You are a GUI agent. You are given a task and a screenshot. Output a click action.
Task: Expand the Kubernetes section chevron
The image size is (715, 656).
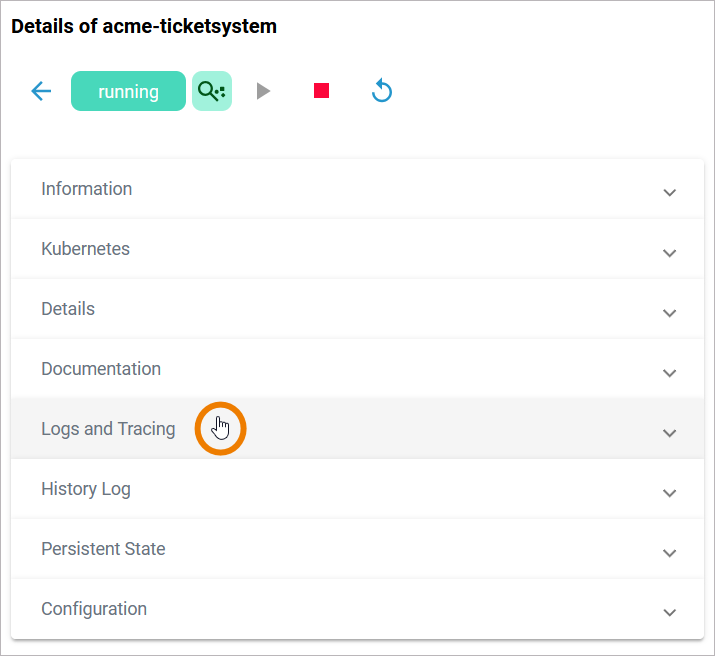point(670,252)
